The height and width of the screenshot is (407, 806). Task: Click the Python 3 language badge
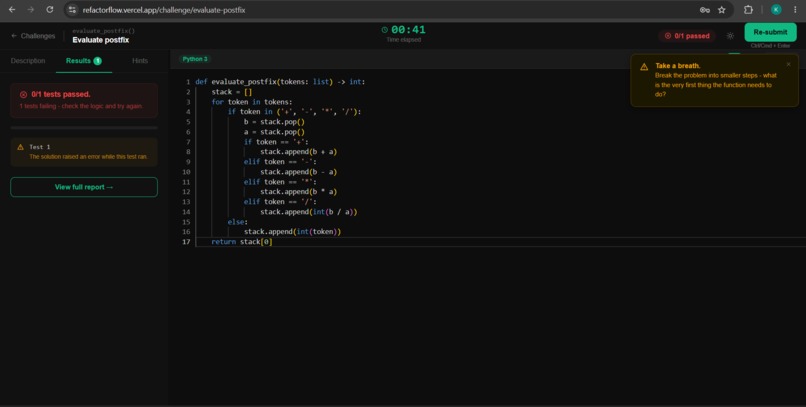(x=195, y=59)
